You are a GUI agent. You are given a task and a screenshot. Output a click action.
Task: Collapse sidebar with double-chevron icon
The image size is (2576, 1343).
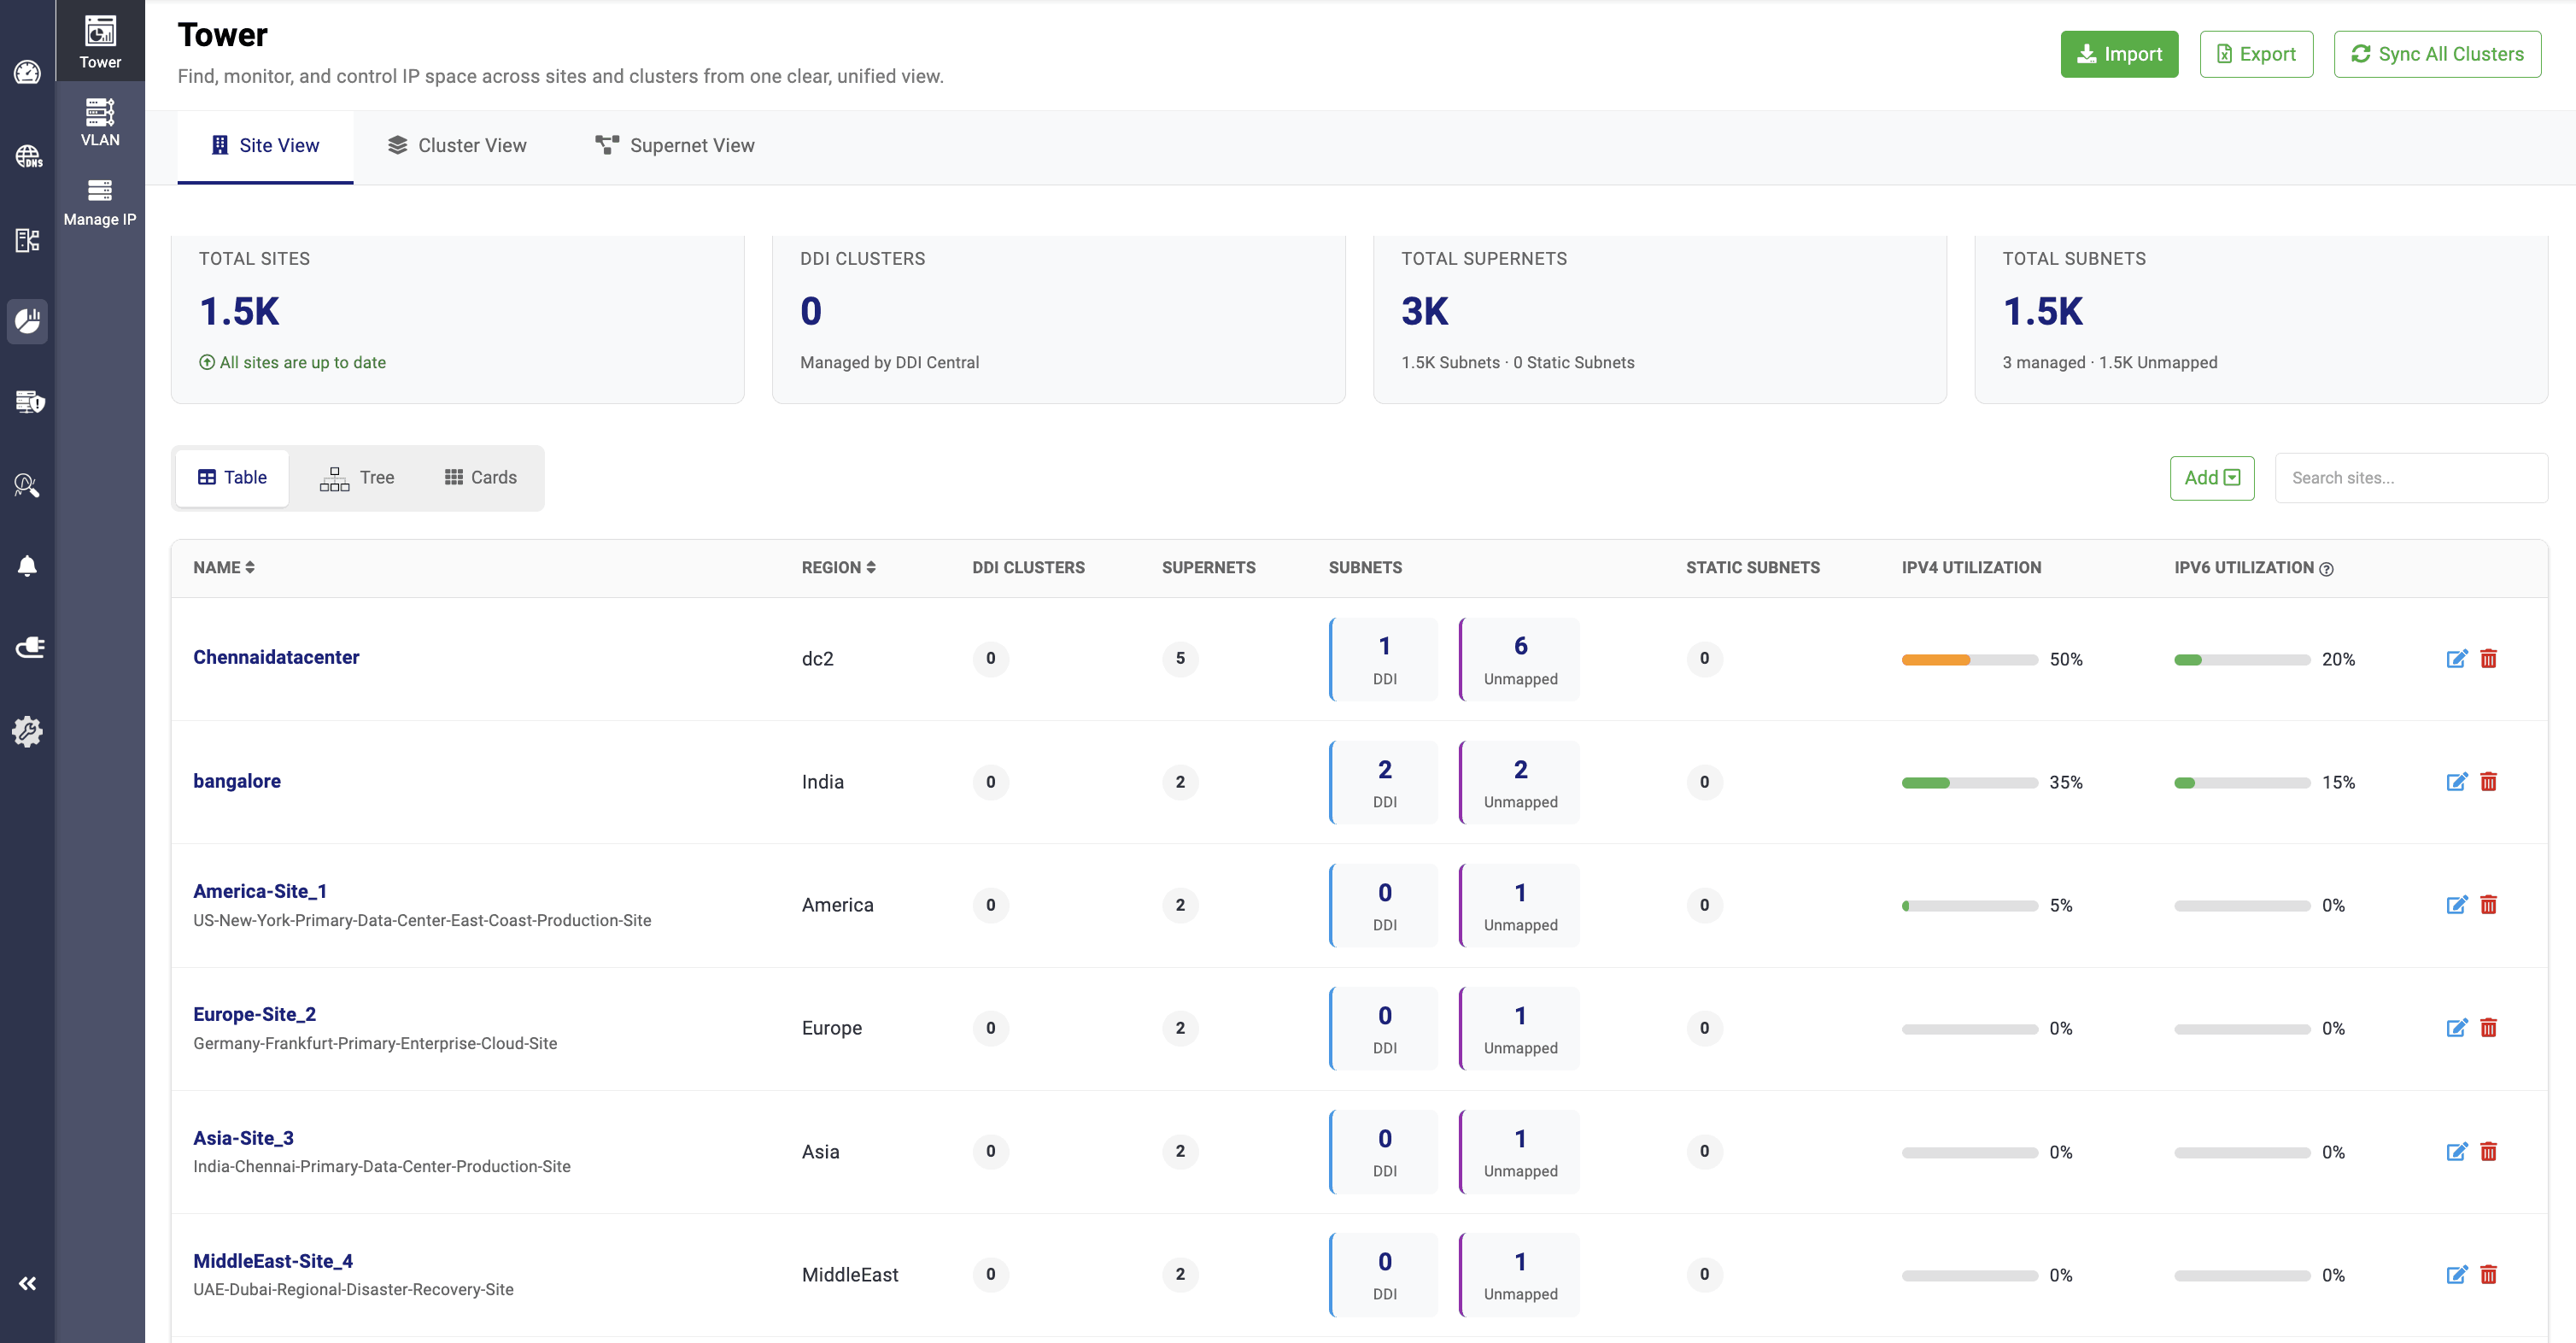click(28, 1283)
